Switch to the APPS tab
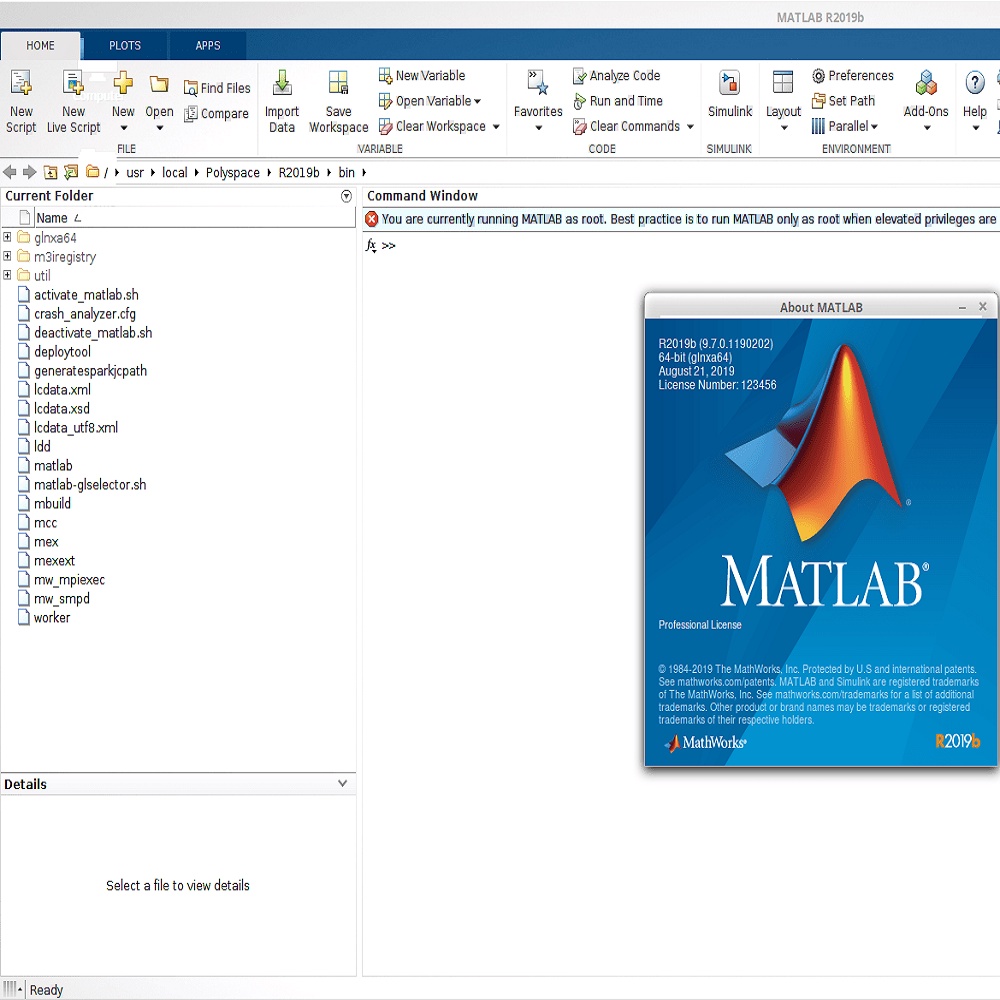1000x1000 pixels. [208, 46]
